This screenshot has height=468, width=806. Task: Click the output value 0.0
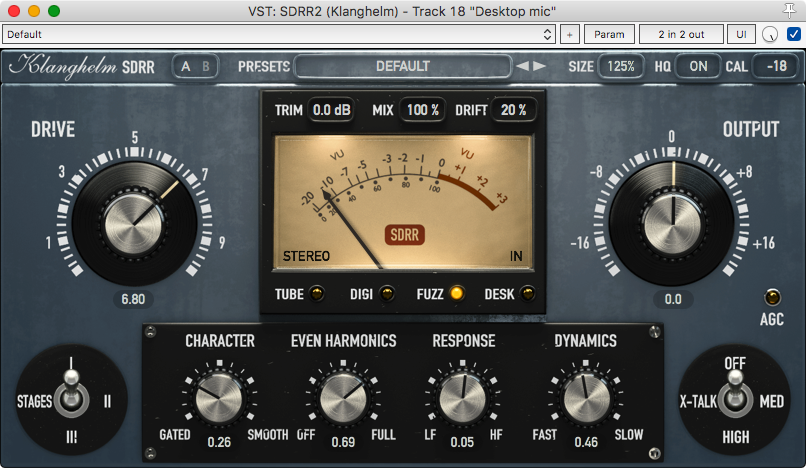(x=673, y=299)
